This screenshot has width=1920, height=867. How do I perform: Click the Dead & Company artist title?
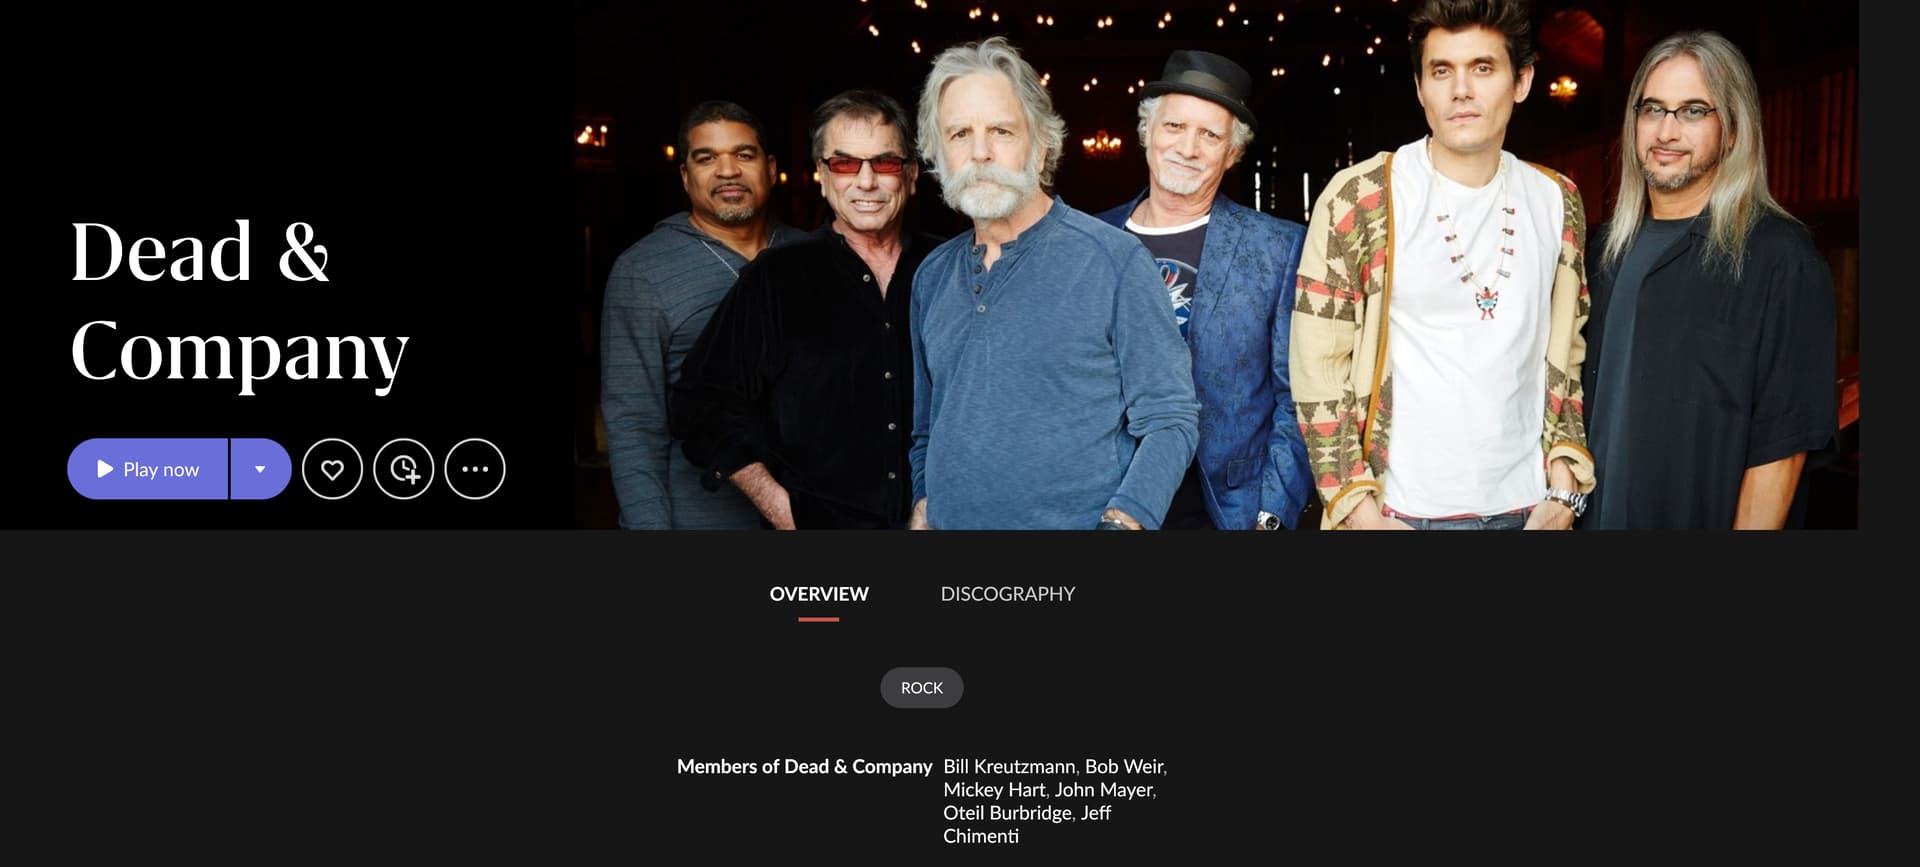pyautogui.click(x=240, y=301)
